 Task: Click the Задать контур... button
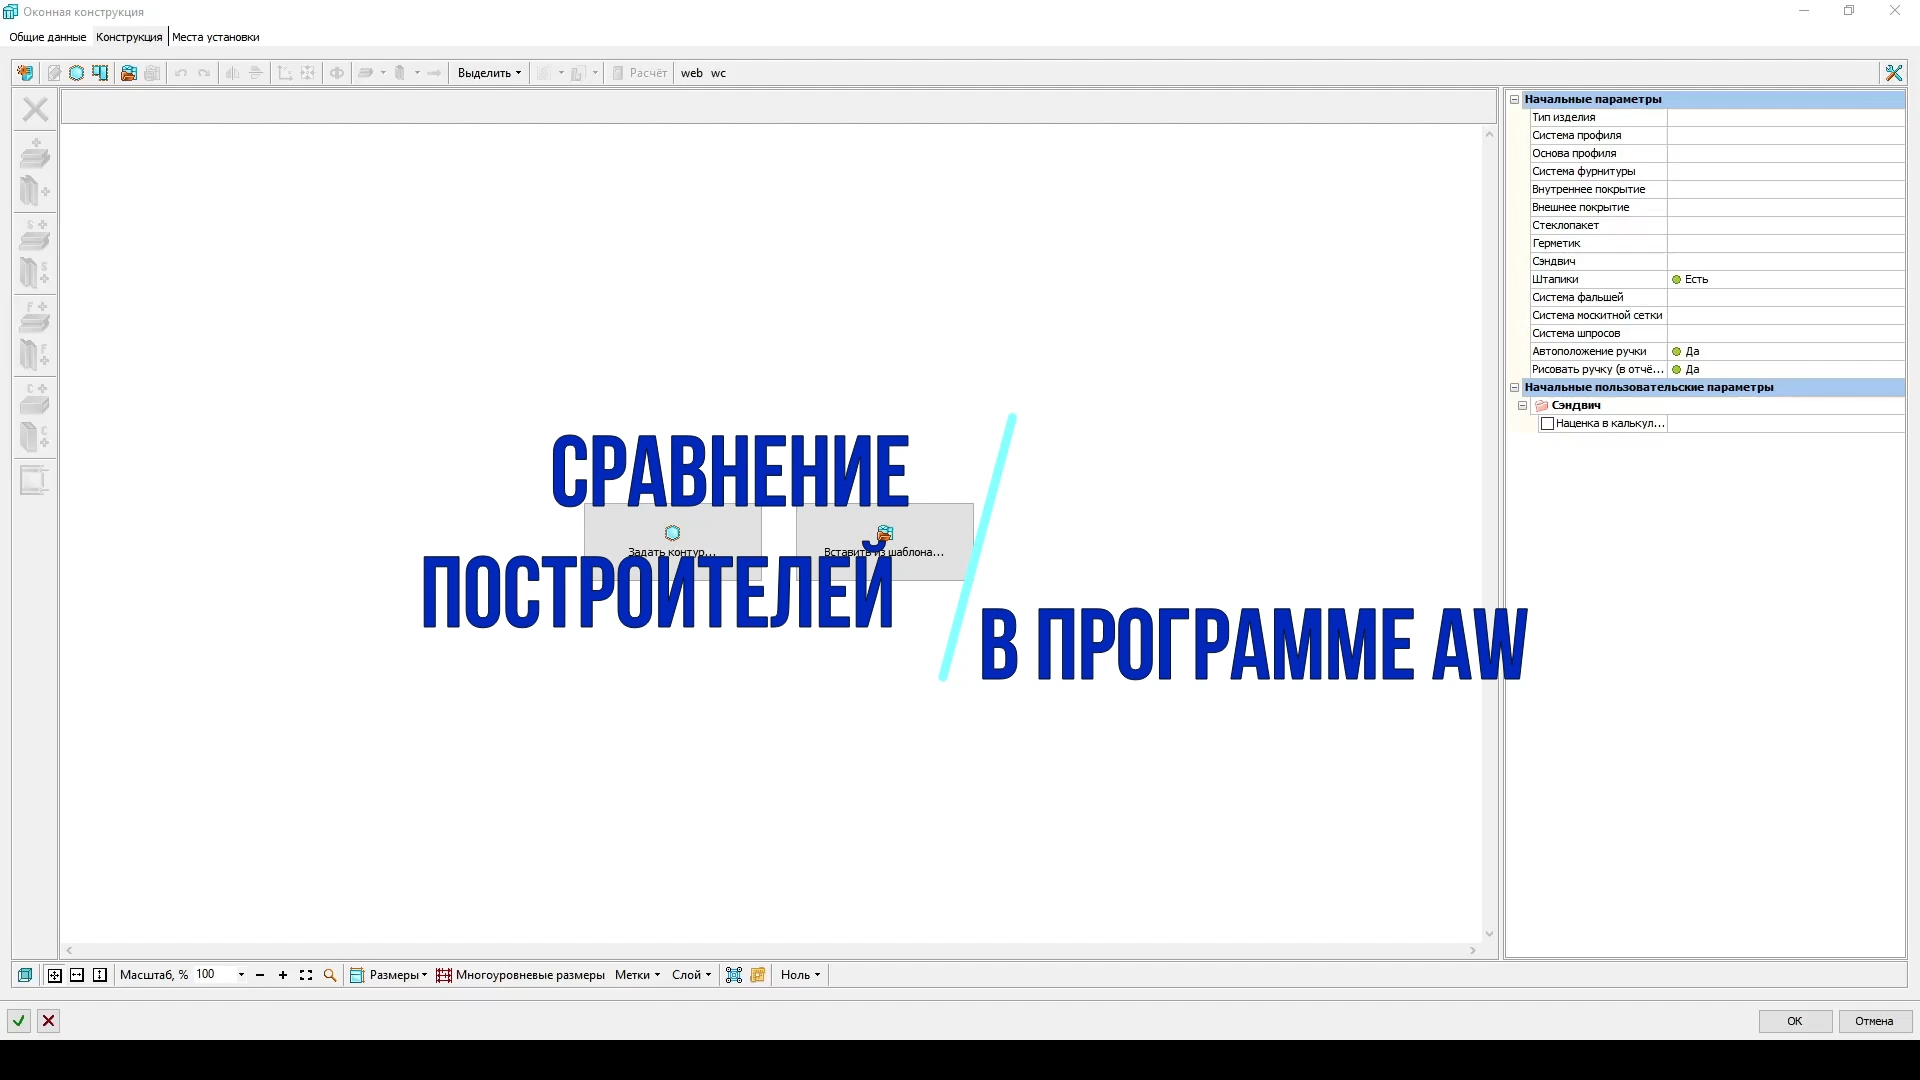tap(673, 541)
